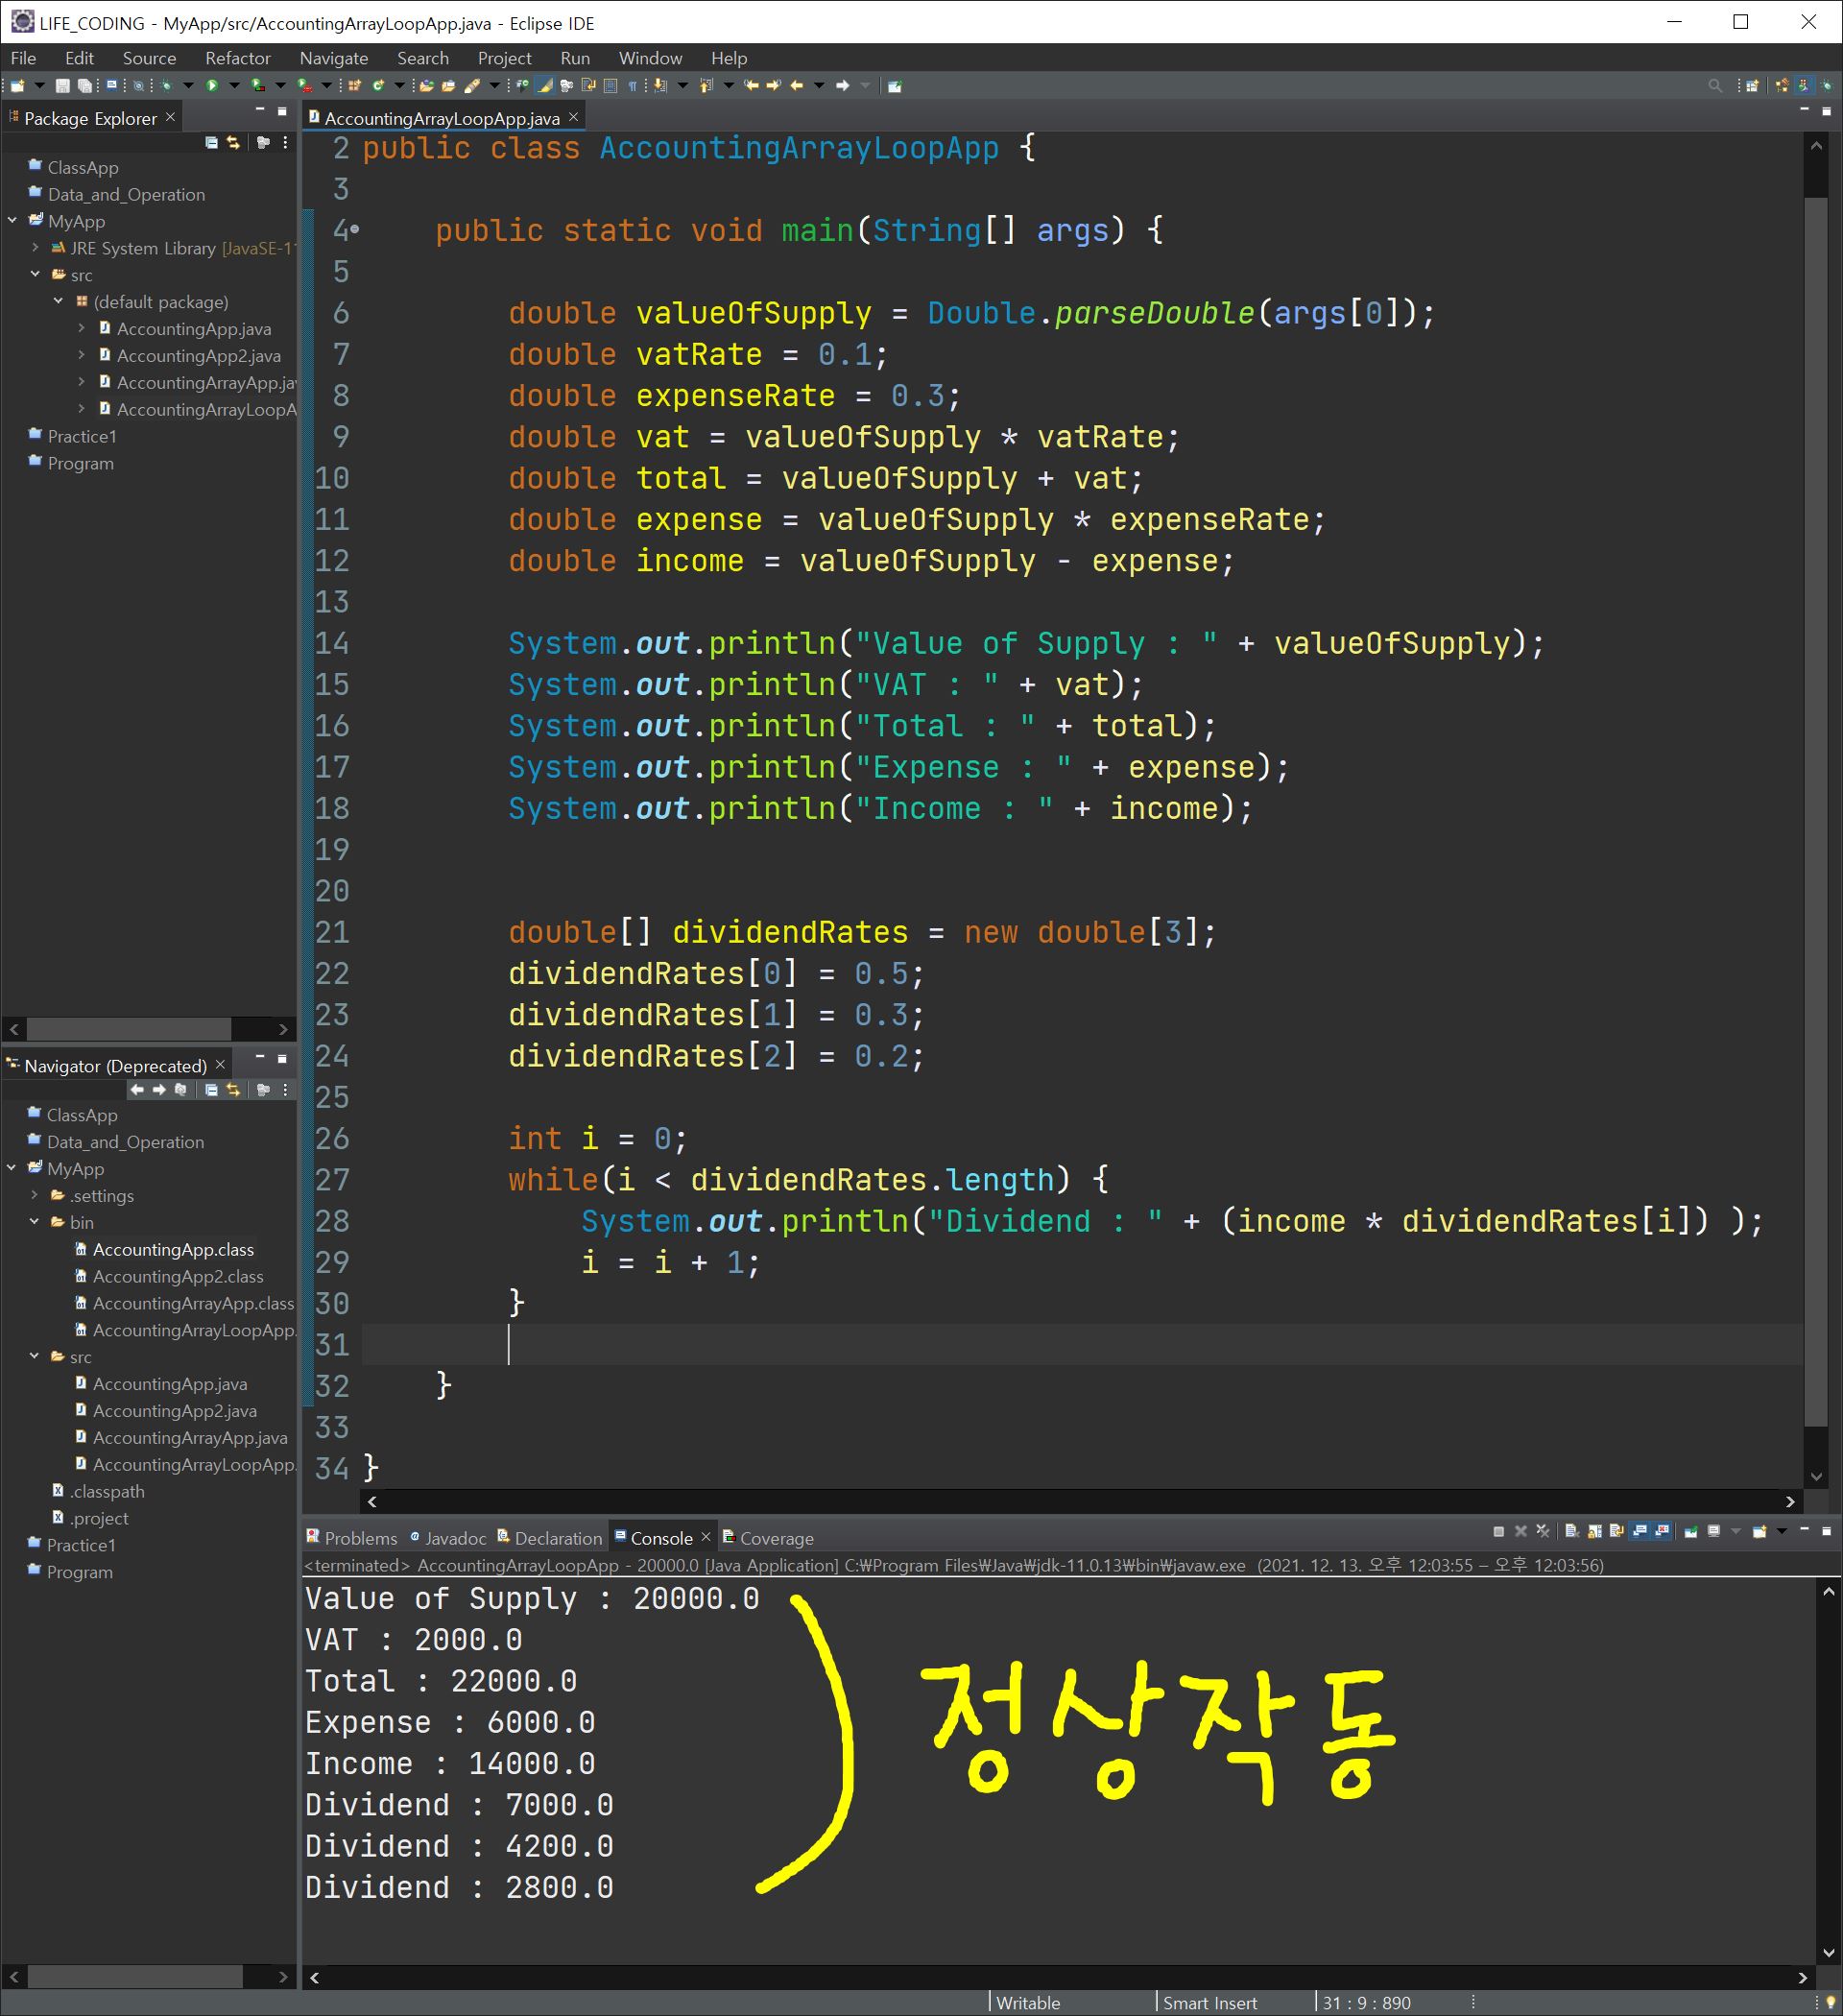Click the toolbar search magnifier icon
This screenshot has height=2016, width=1843.
pos(1715,86)
